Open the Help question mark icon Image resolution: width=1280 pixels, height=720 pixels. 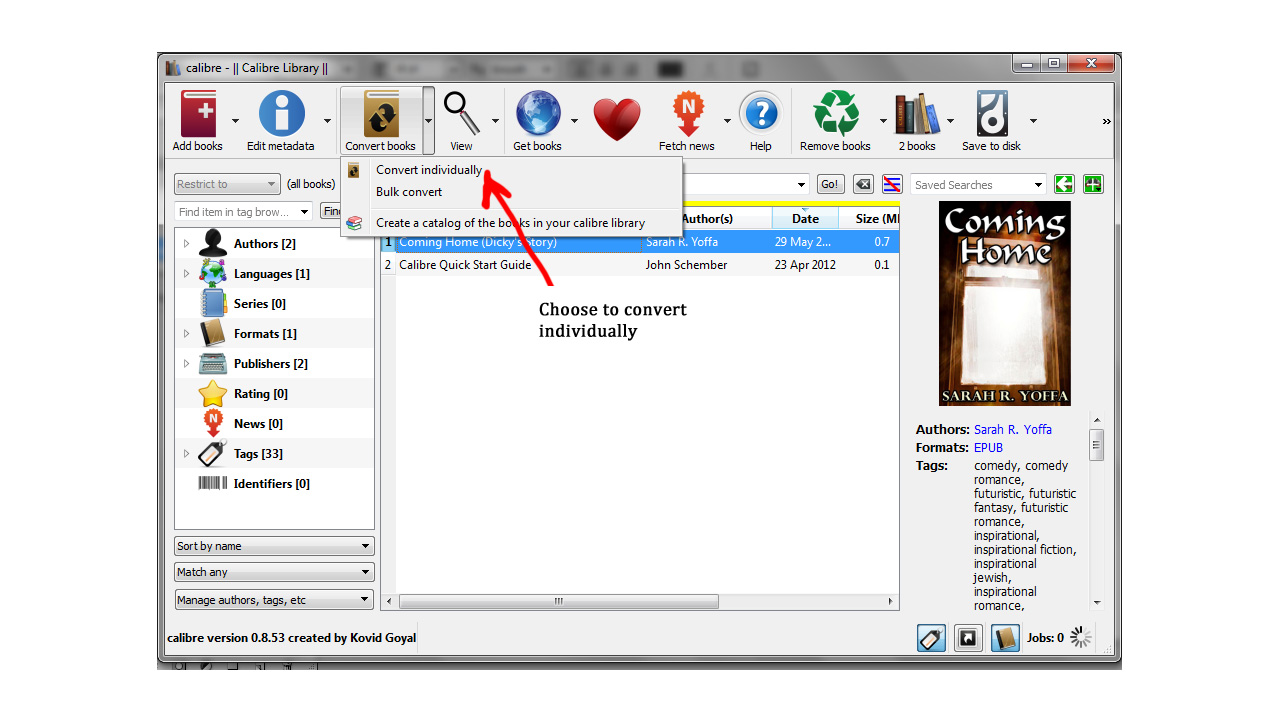tap(761, 113)
